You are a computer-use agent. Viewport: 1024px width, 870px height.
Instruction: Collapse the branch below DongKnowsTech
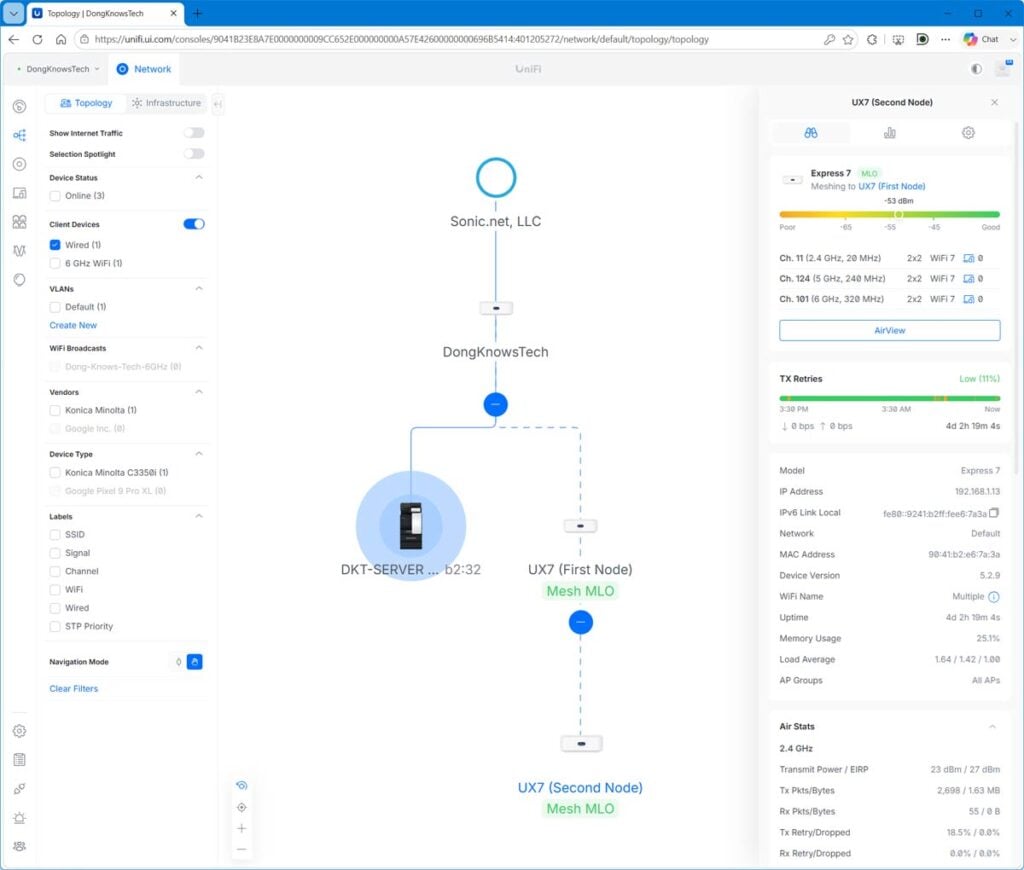(x=496, y=404)
